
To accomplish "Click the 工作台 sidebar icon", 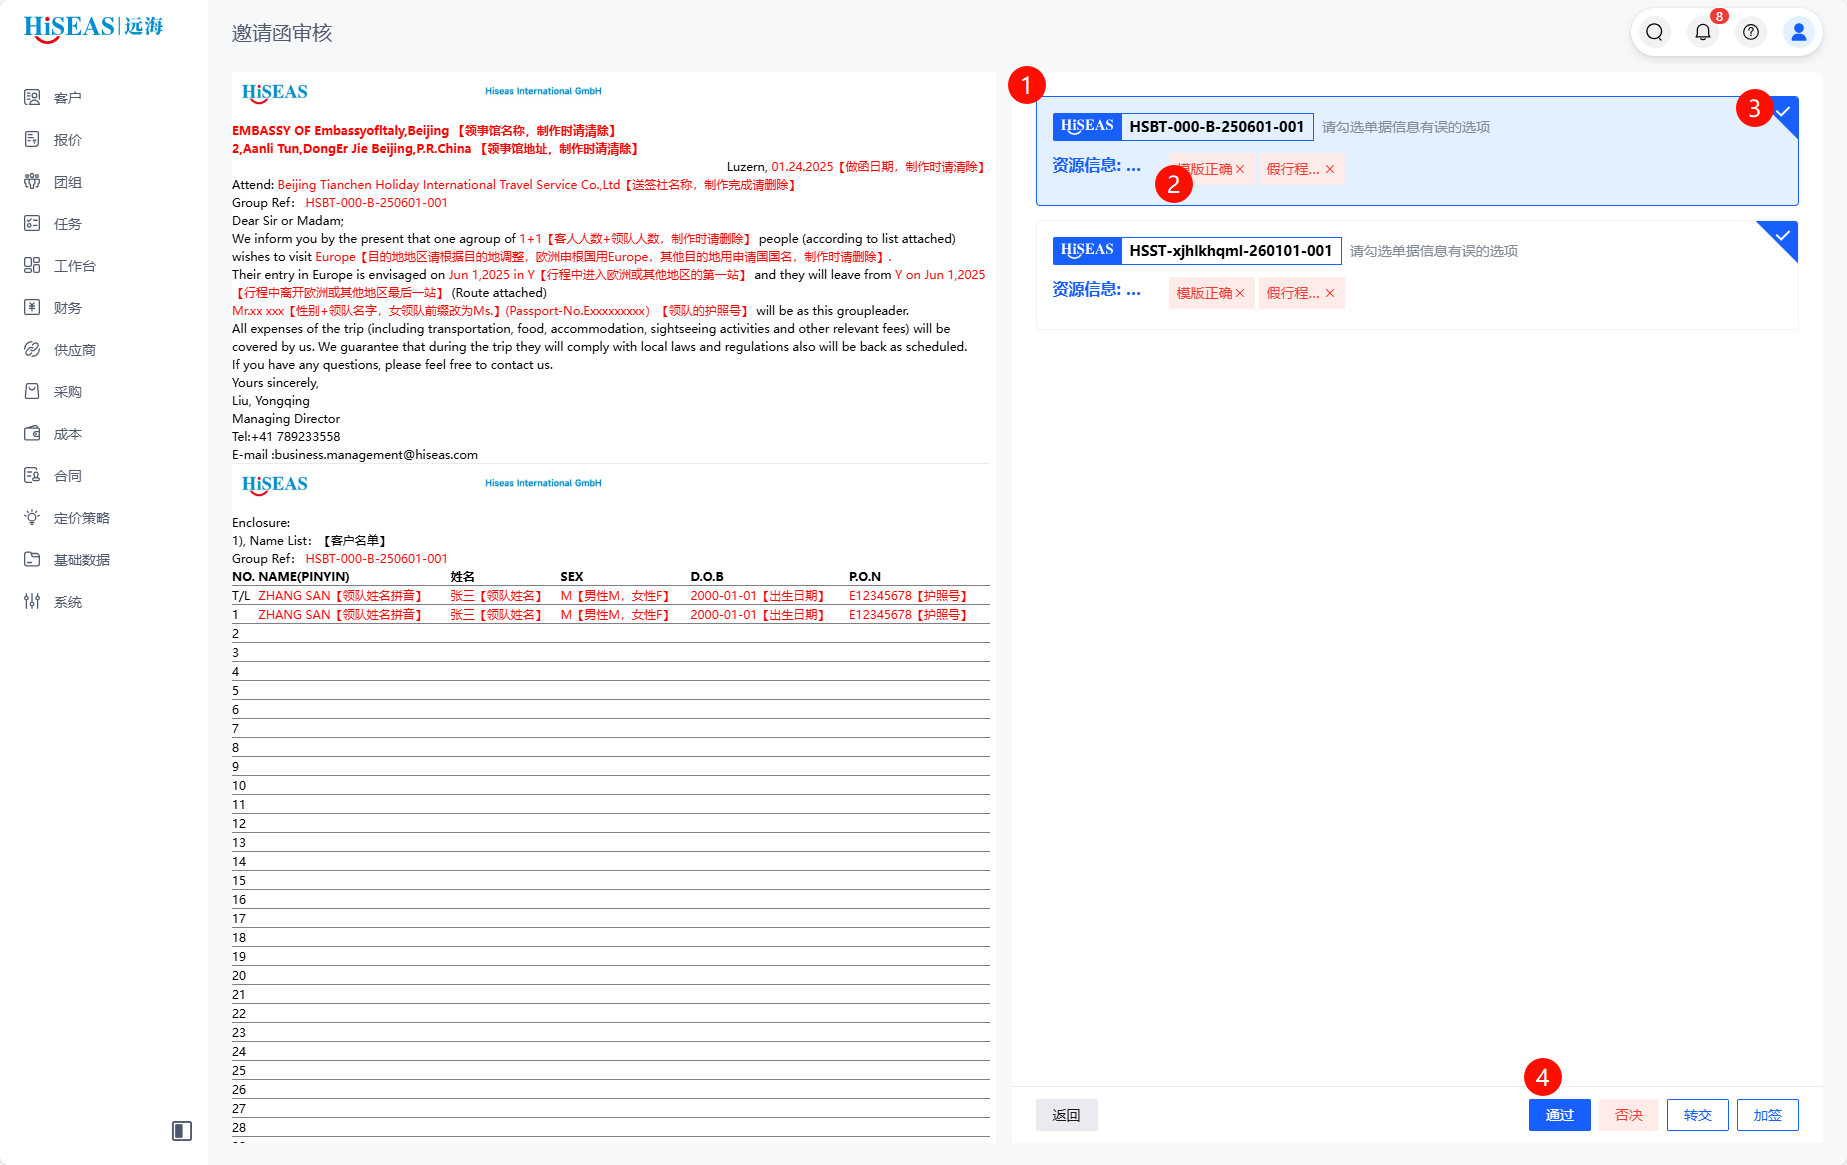I will 32,265.
